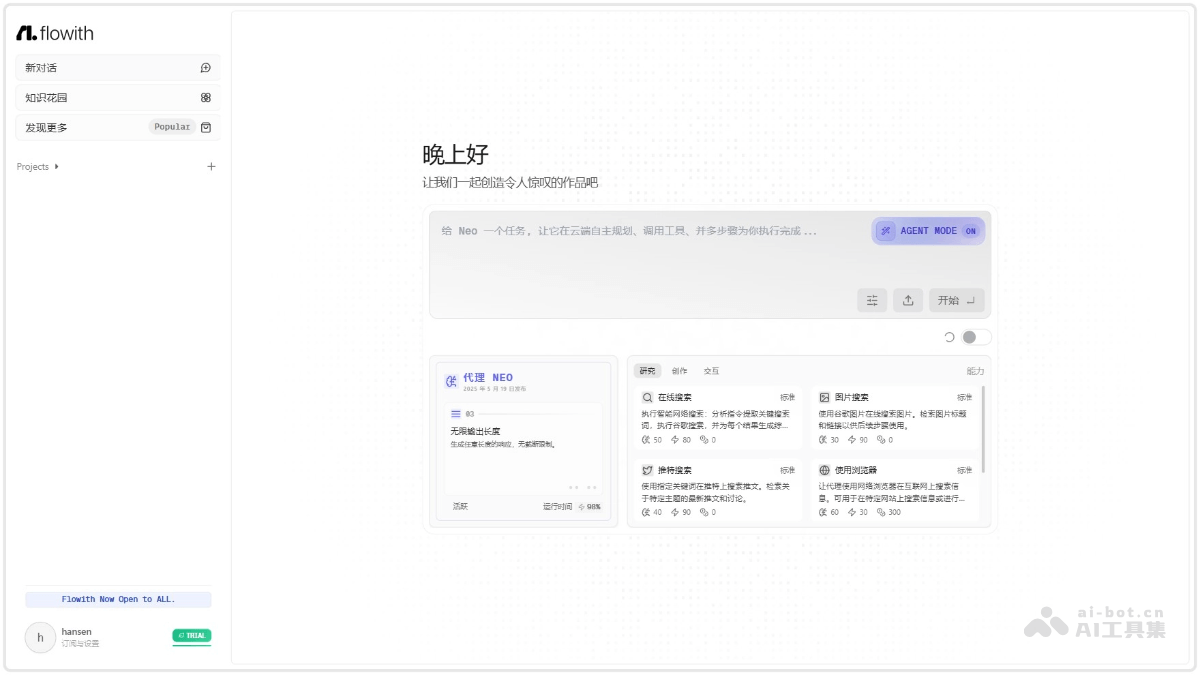Select the Twitter bird icon on 推特搜索 card
The image size is (1200, 675).
(646, 469)
